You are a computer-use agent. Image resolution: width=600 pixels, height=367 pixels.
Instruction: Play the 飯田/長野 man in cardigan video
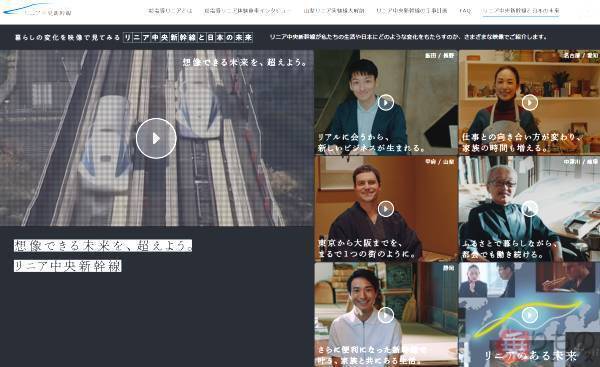386,103
